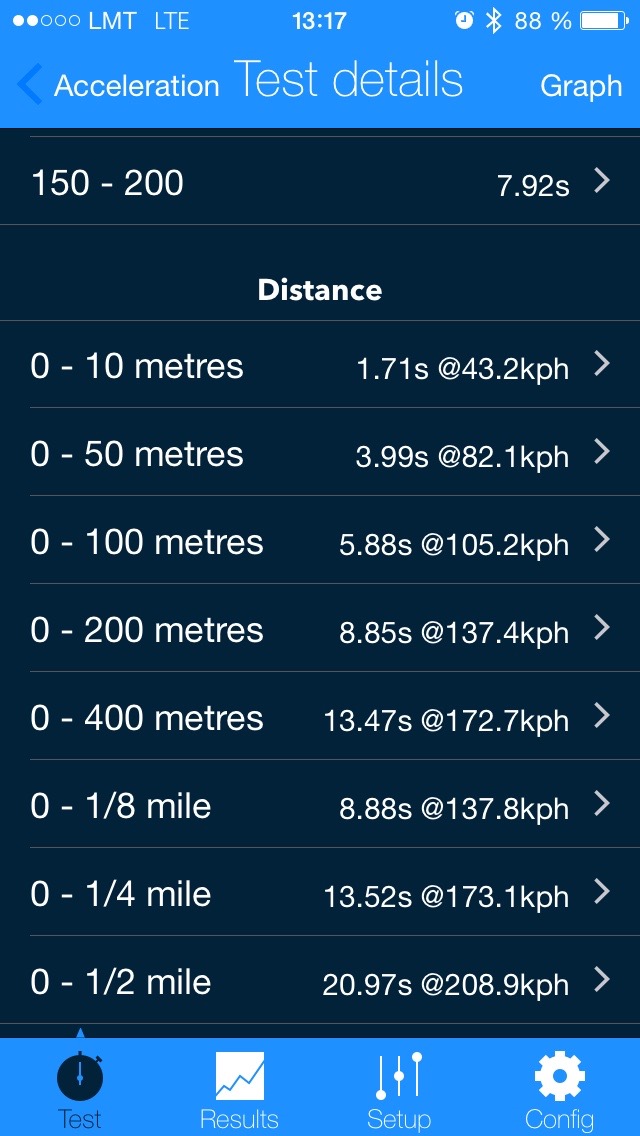Tap the battery indicator icon
Screen dimensions: 640x1136
click(x=603, y=21)
